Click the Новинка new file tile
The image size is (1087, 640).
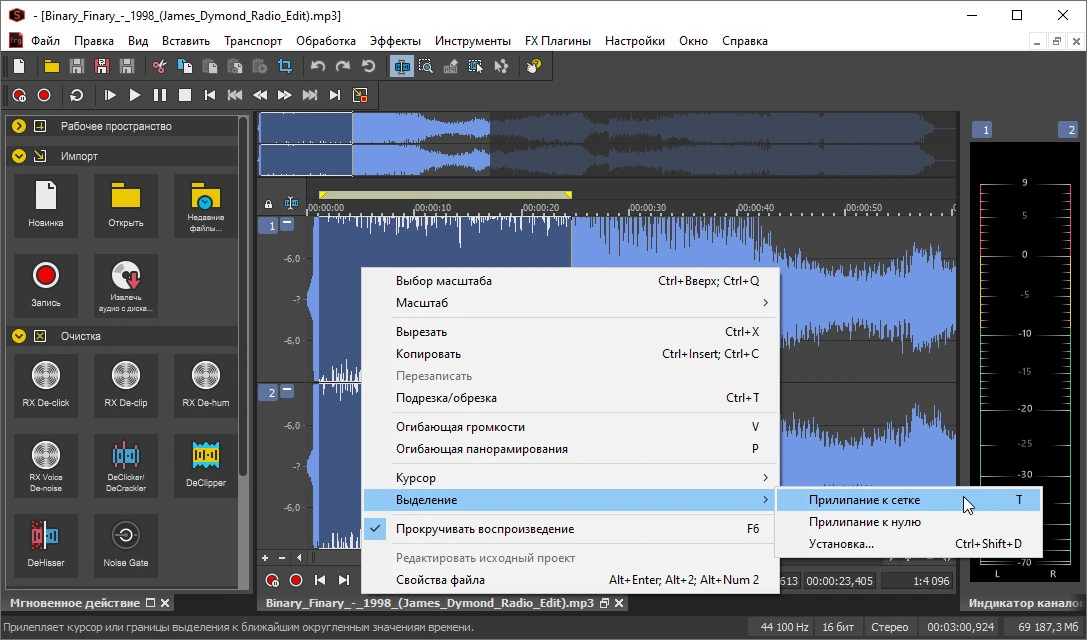tap(46, 205)
